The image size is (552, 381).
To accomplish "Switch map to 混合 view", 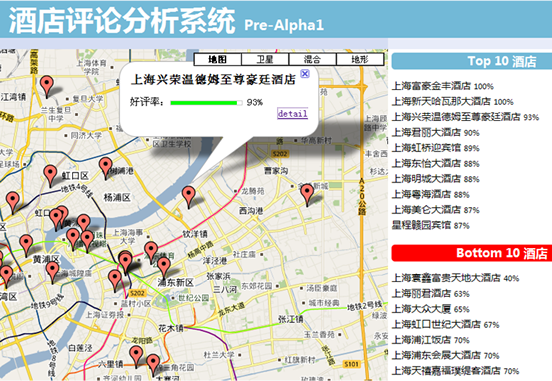I will pos(313,59).
